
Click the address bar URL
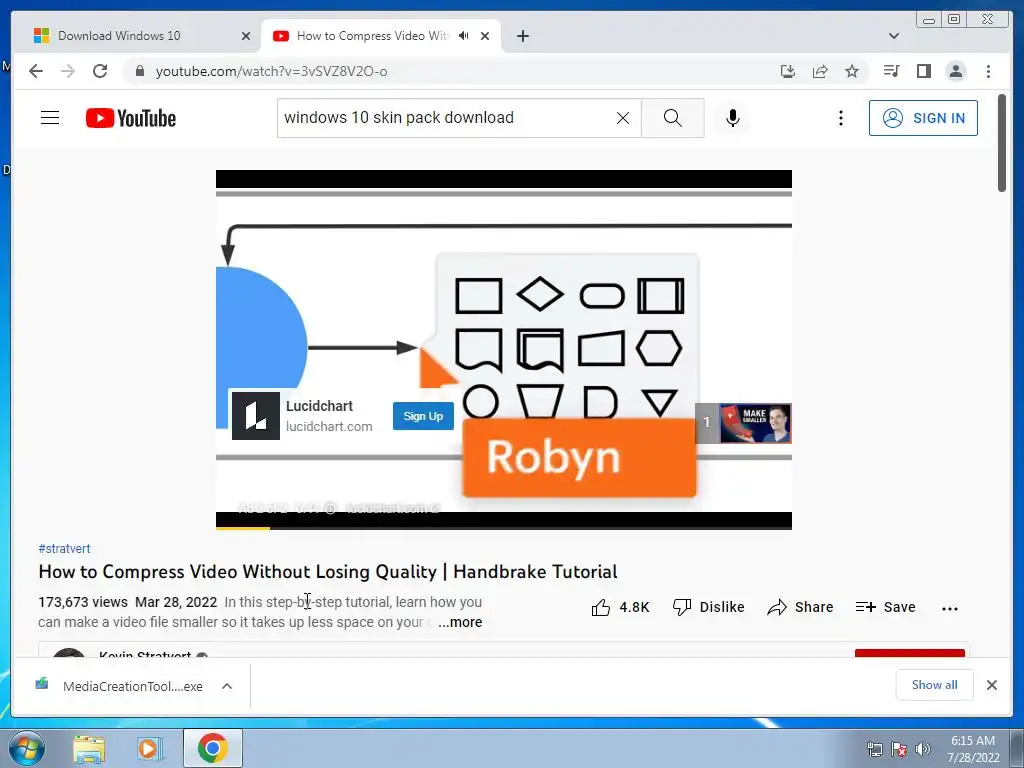click(x=271, y=71)
